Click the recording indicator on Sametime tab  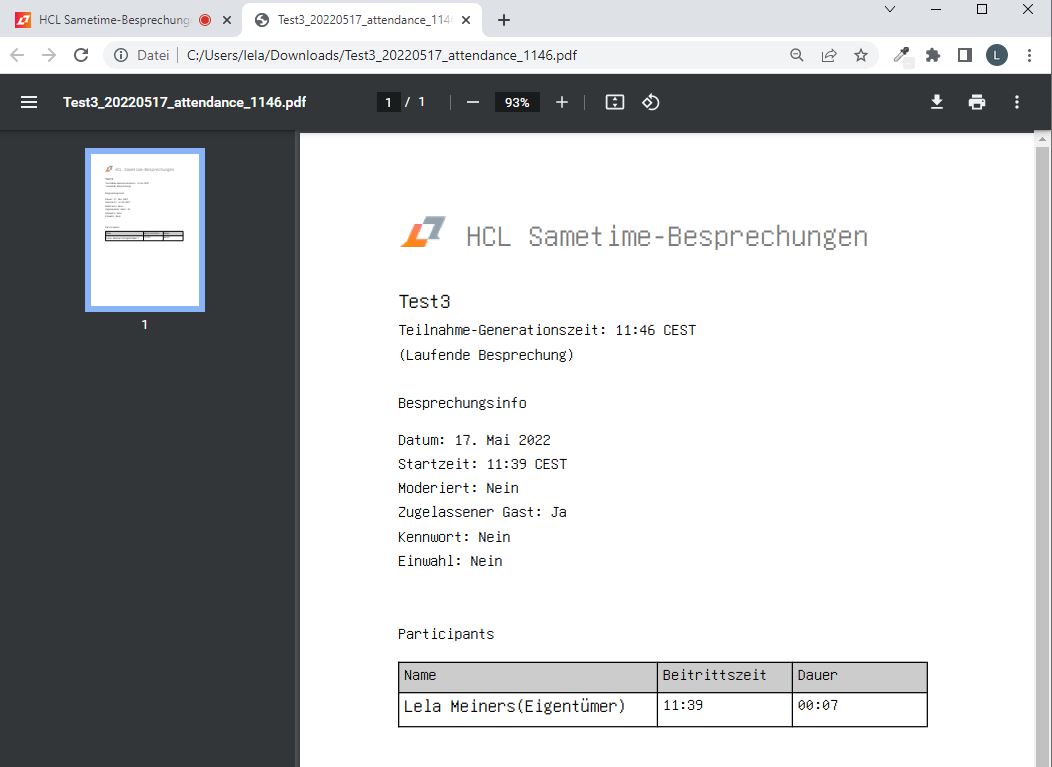tap(205, 20)
